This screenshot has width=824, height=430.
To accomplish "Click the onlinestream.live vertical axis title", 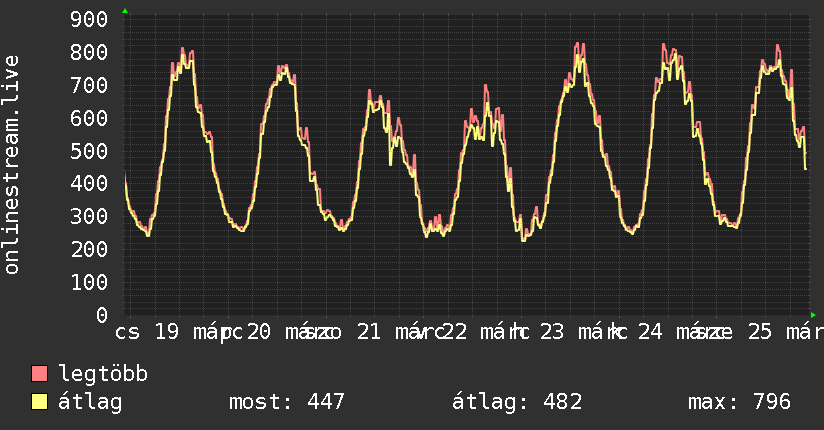I will click(11, 165).
